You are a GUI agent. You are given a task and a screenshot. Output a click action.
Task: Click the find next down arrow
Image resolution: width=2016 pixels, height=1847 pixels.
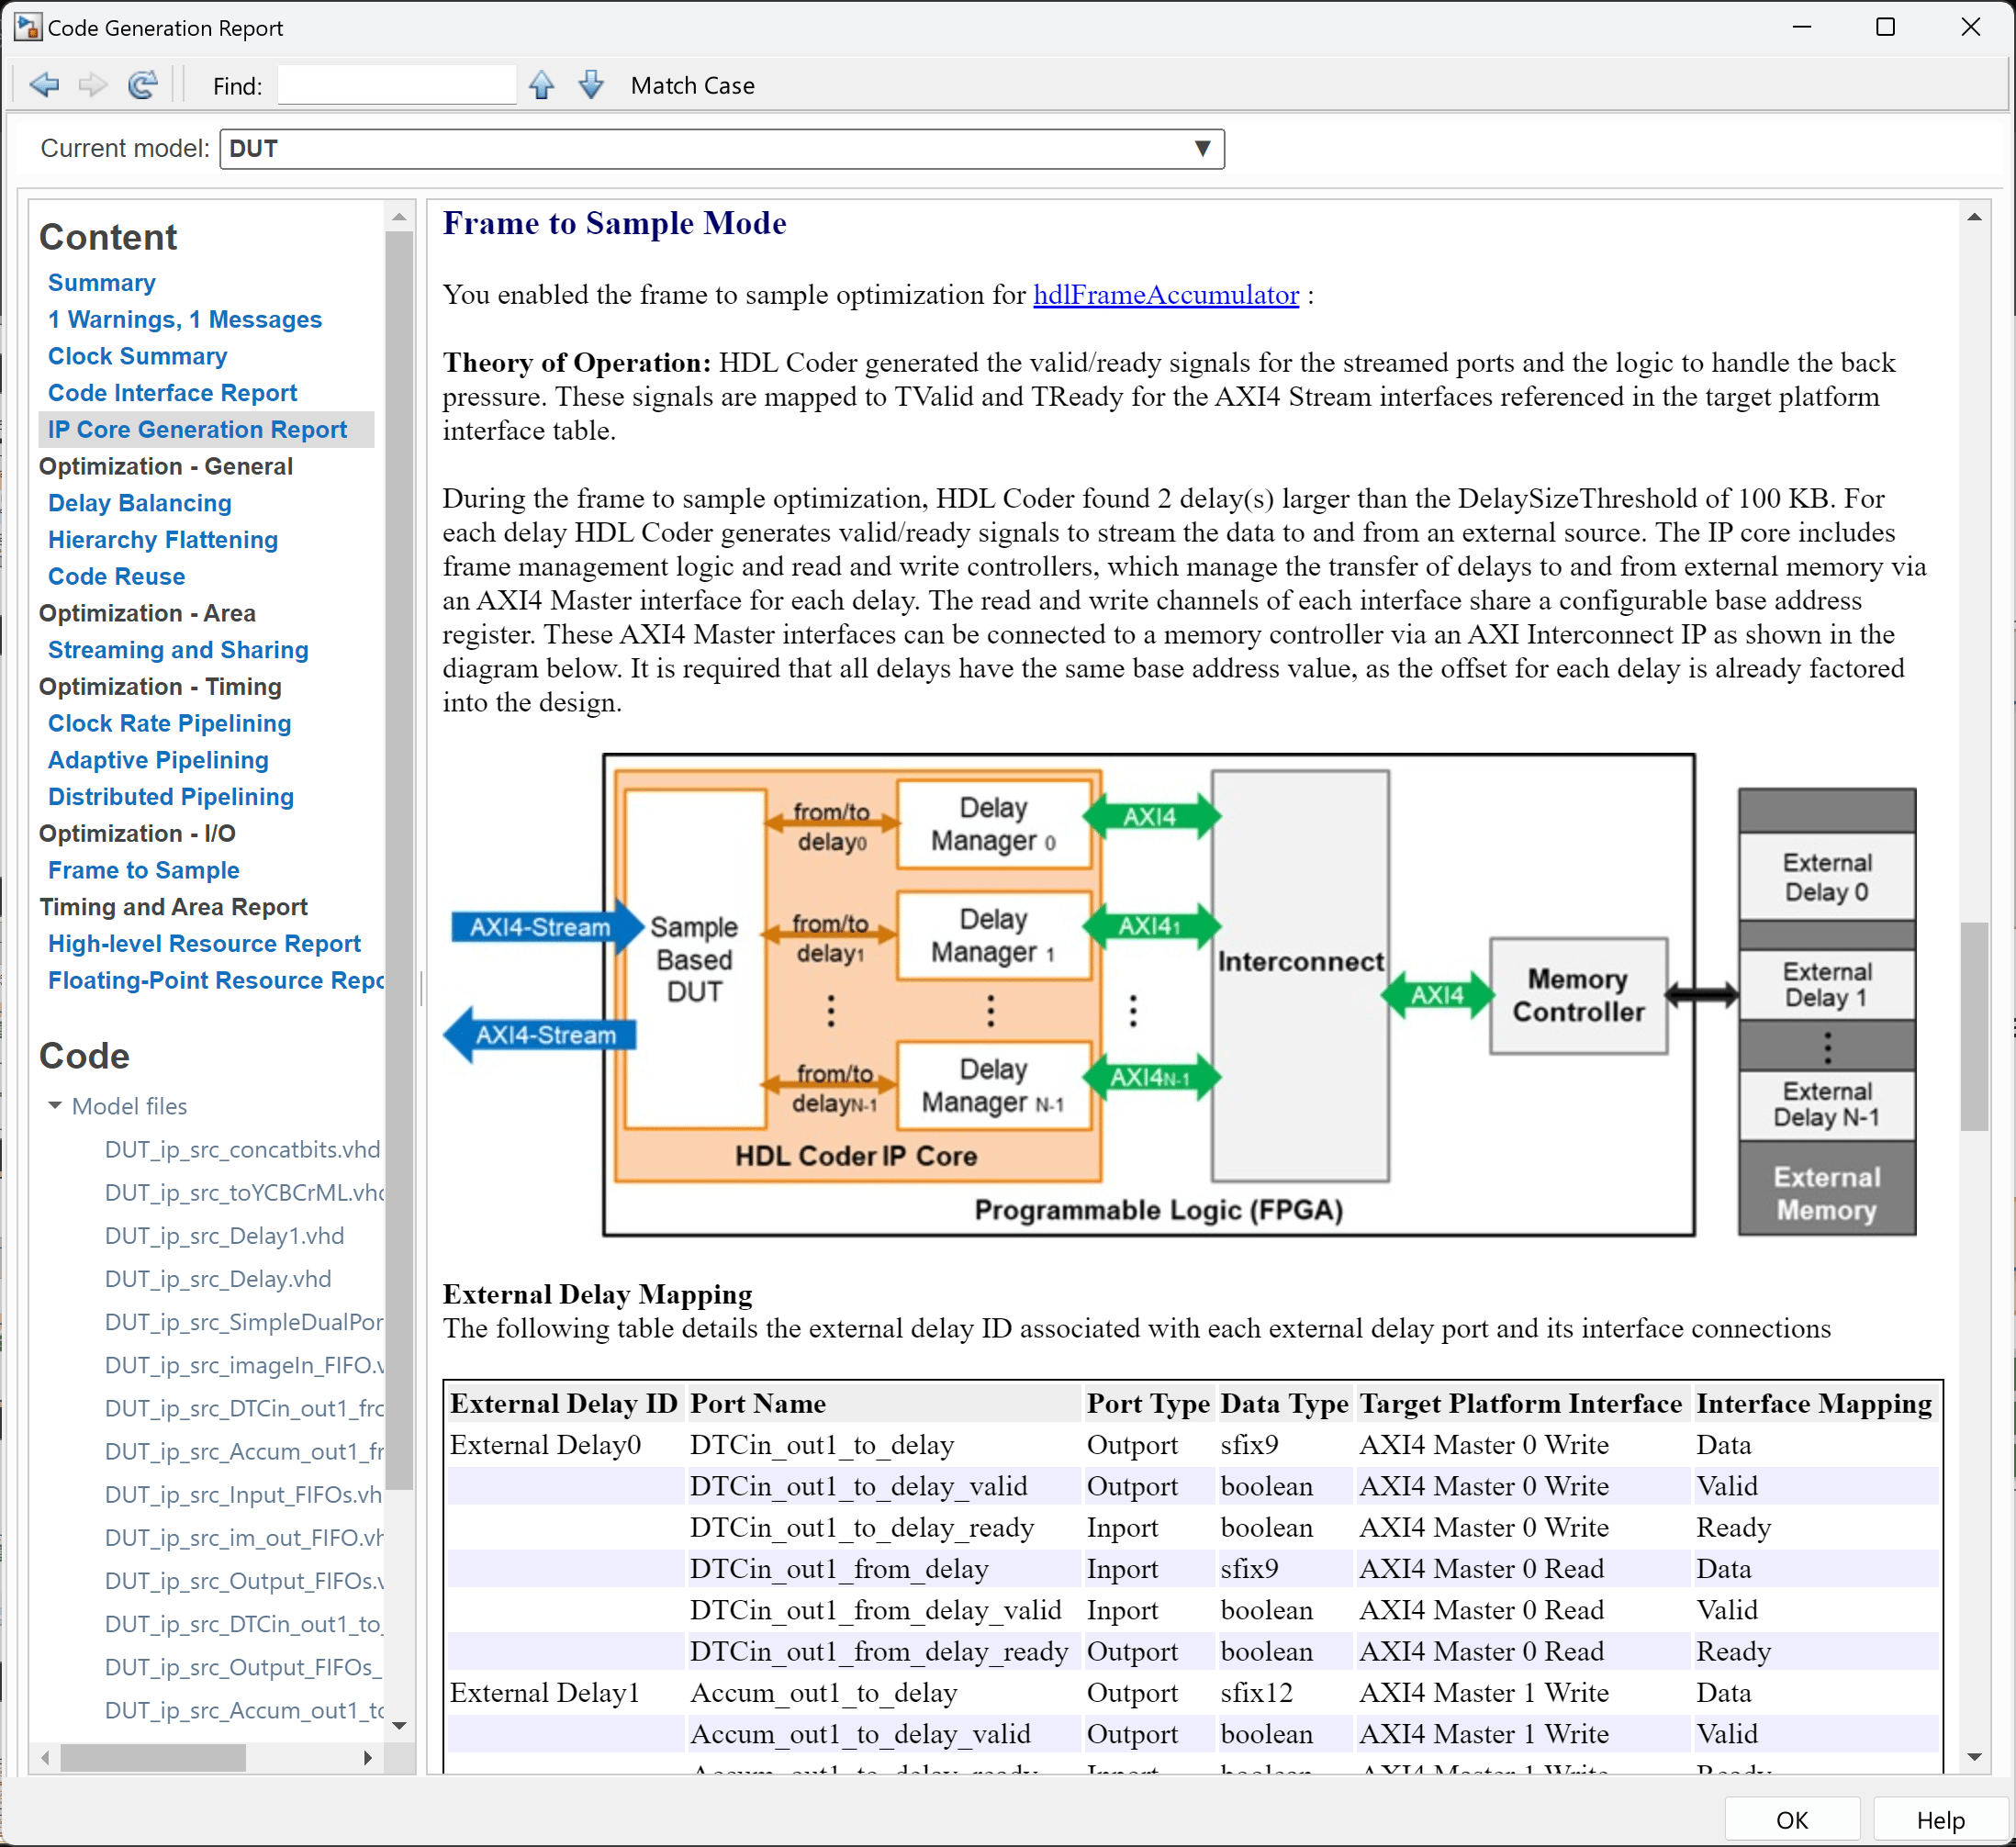click(x=591, y=85)
